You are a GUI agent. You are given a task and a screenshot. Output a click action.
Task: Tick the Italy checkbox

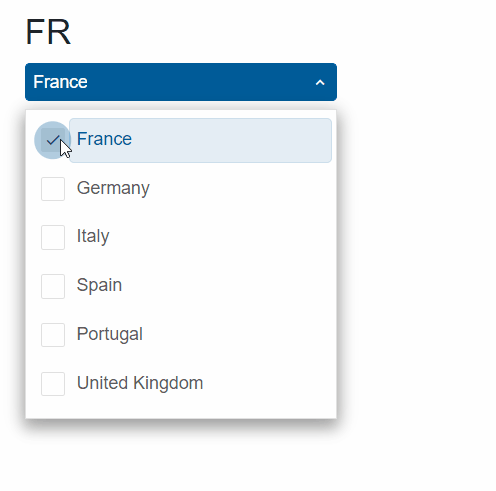tap(53, 237)
